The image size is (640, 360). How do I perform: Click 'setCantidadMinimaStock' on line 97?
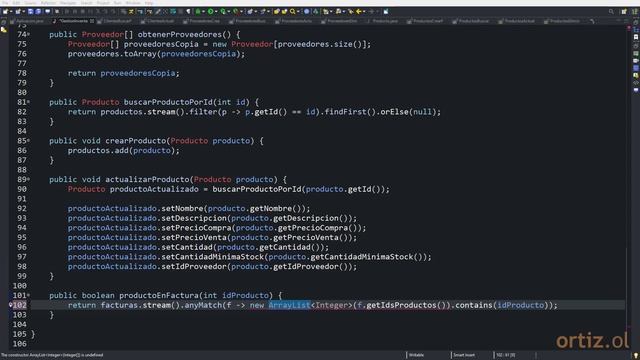[x=213, y=257]
